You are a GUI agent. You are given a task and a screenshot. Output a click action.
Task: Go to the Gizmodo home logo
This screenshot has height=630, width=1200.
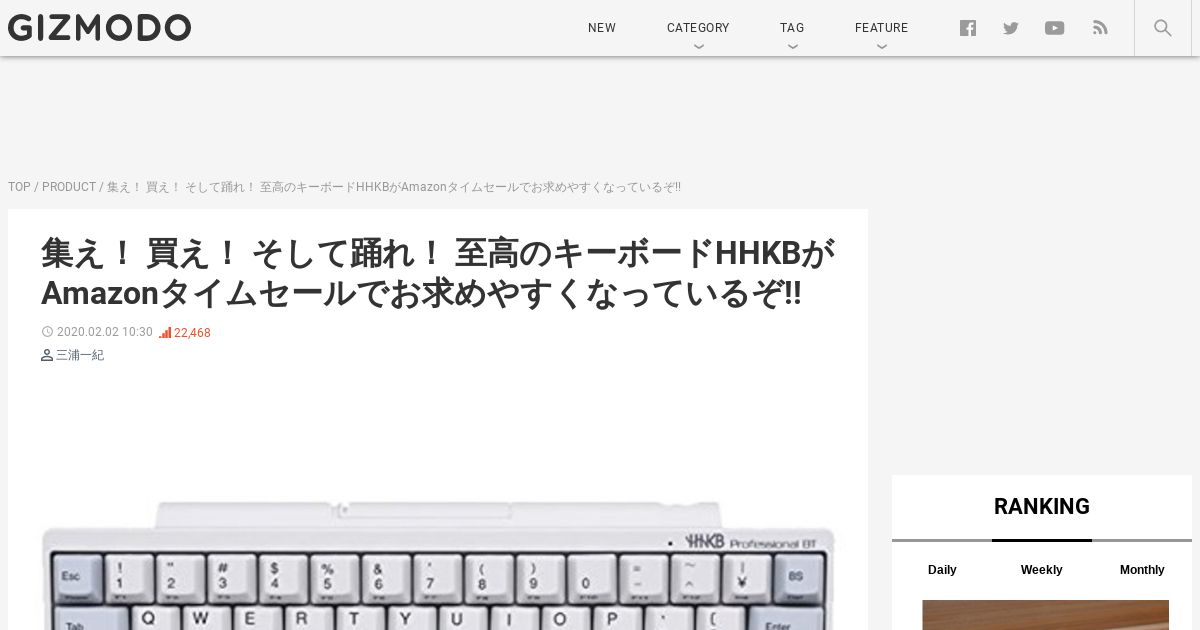click(x=99, y=27)
